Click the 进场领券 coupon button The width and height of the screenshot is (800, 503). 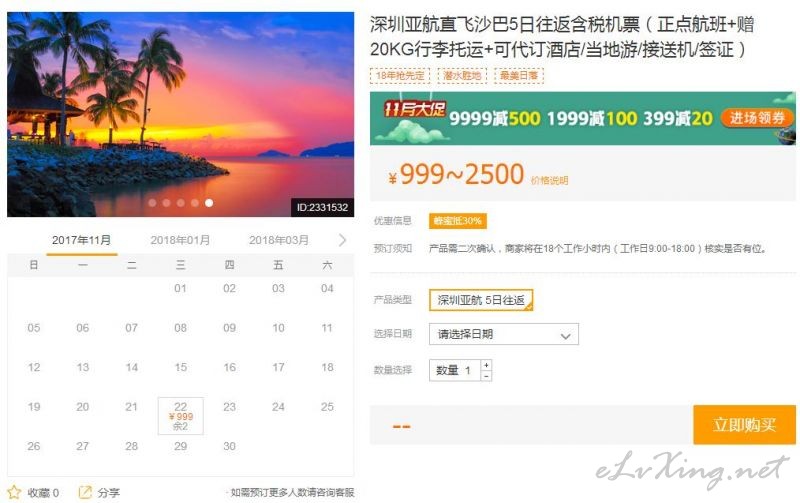(757, 118)
